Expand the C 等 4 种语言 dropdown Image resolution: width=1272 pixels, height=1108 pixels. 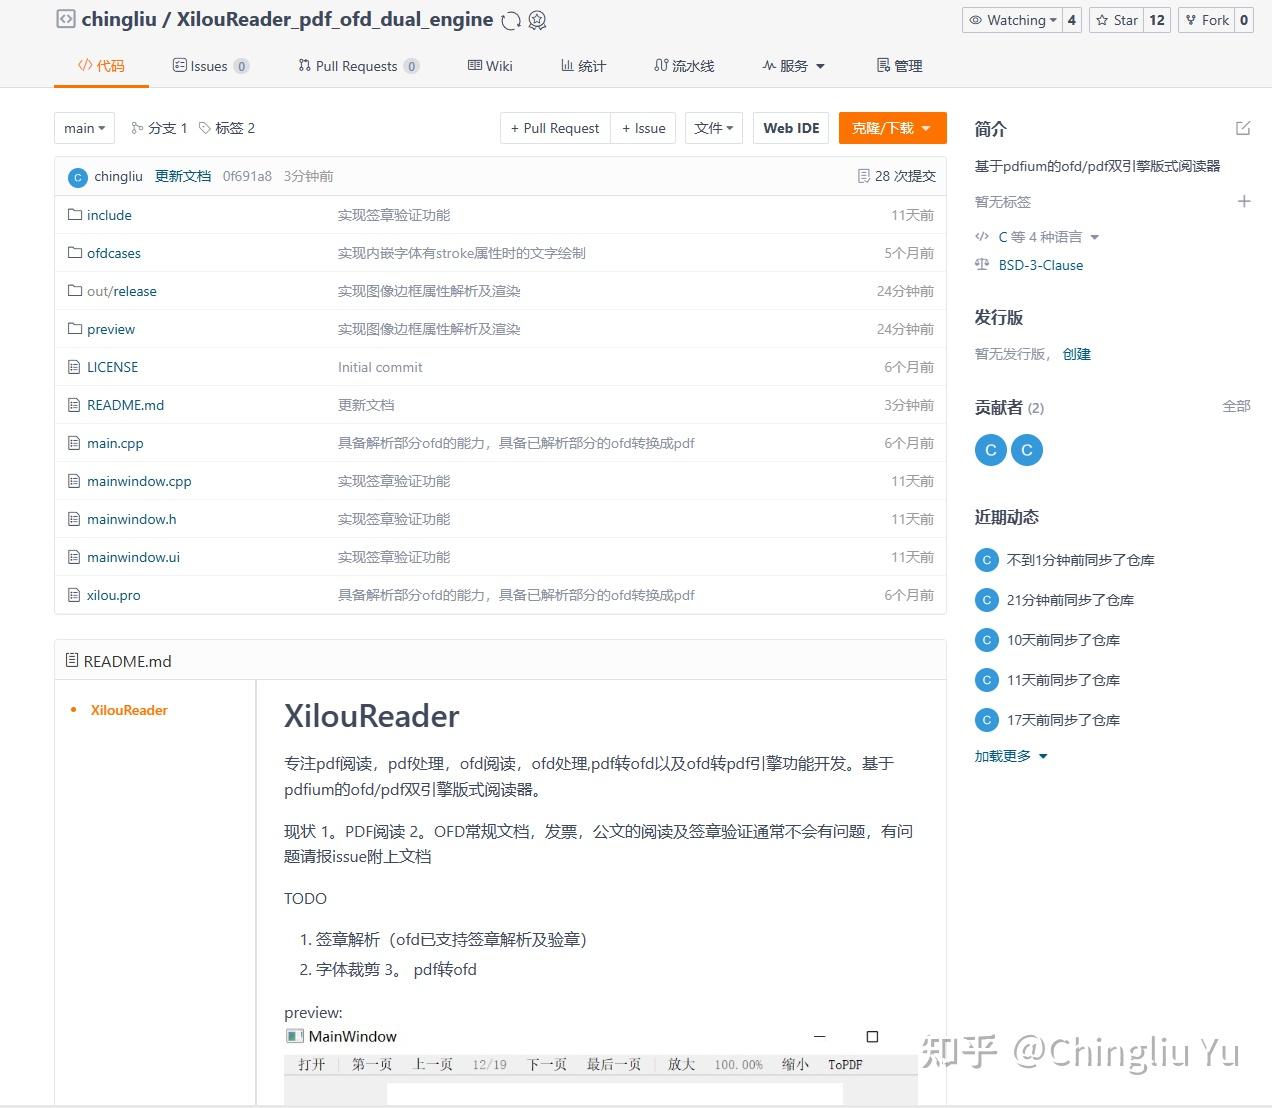point(1038,237)
